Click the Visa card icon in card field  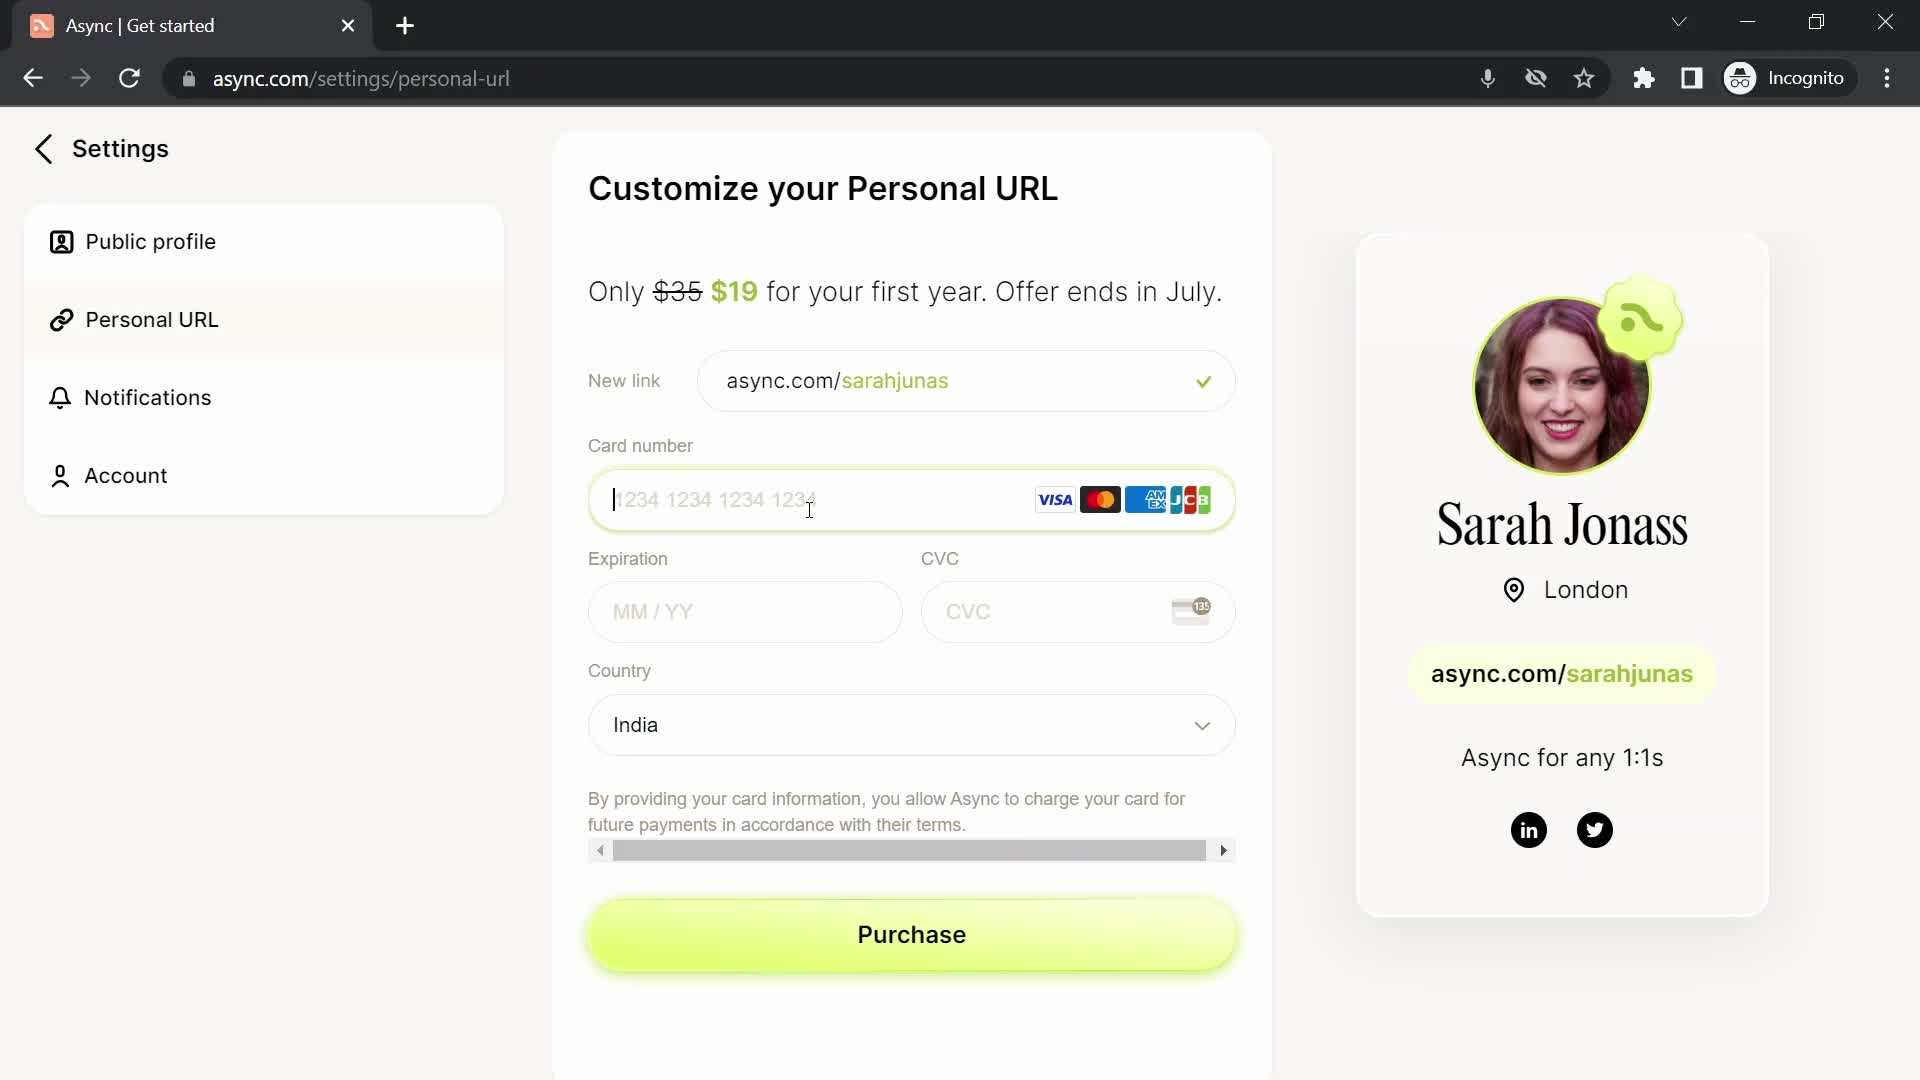pyautogui.click(x=1055, y=498)
